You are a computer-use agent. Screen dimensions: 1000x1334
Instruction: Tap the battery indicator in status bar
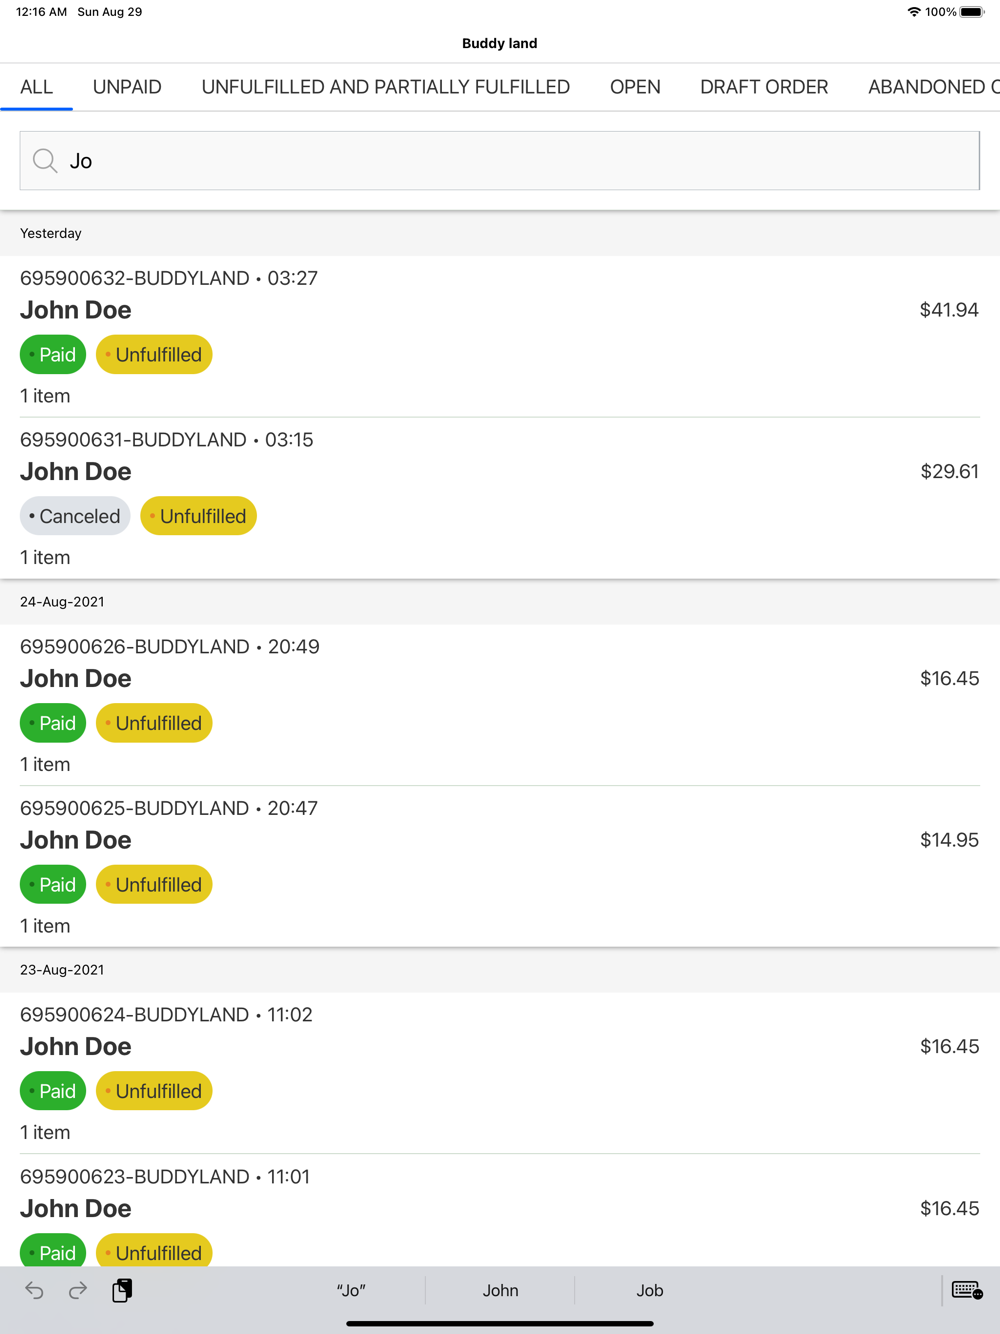pos(971,12)
